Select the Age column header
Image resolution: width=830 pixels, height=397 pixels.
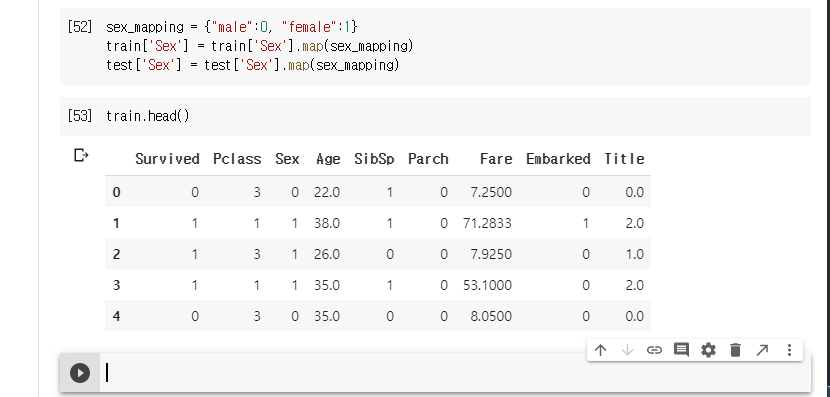click(x=328, y=159)
